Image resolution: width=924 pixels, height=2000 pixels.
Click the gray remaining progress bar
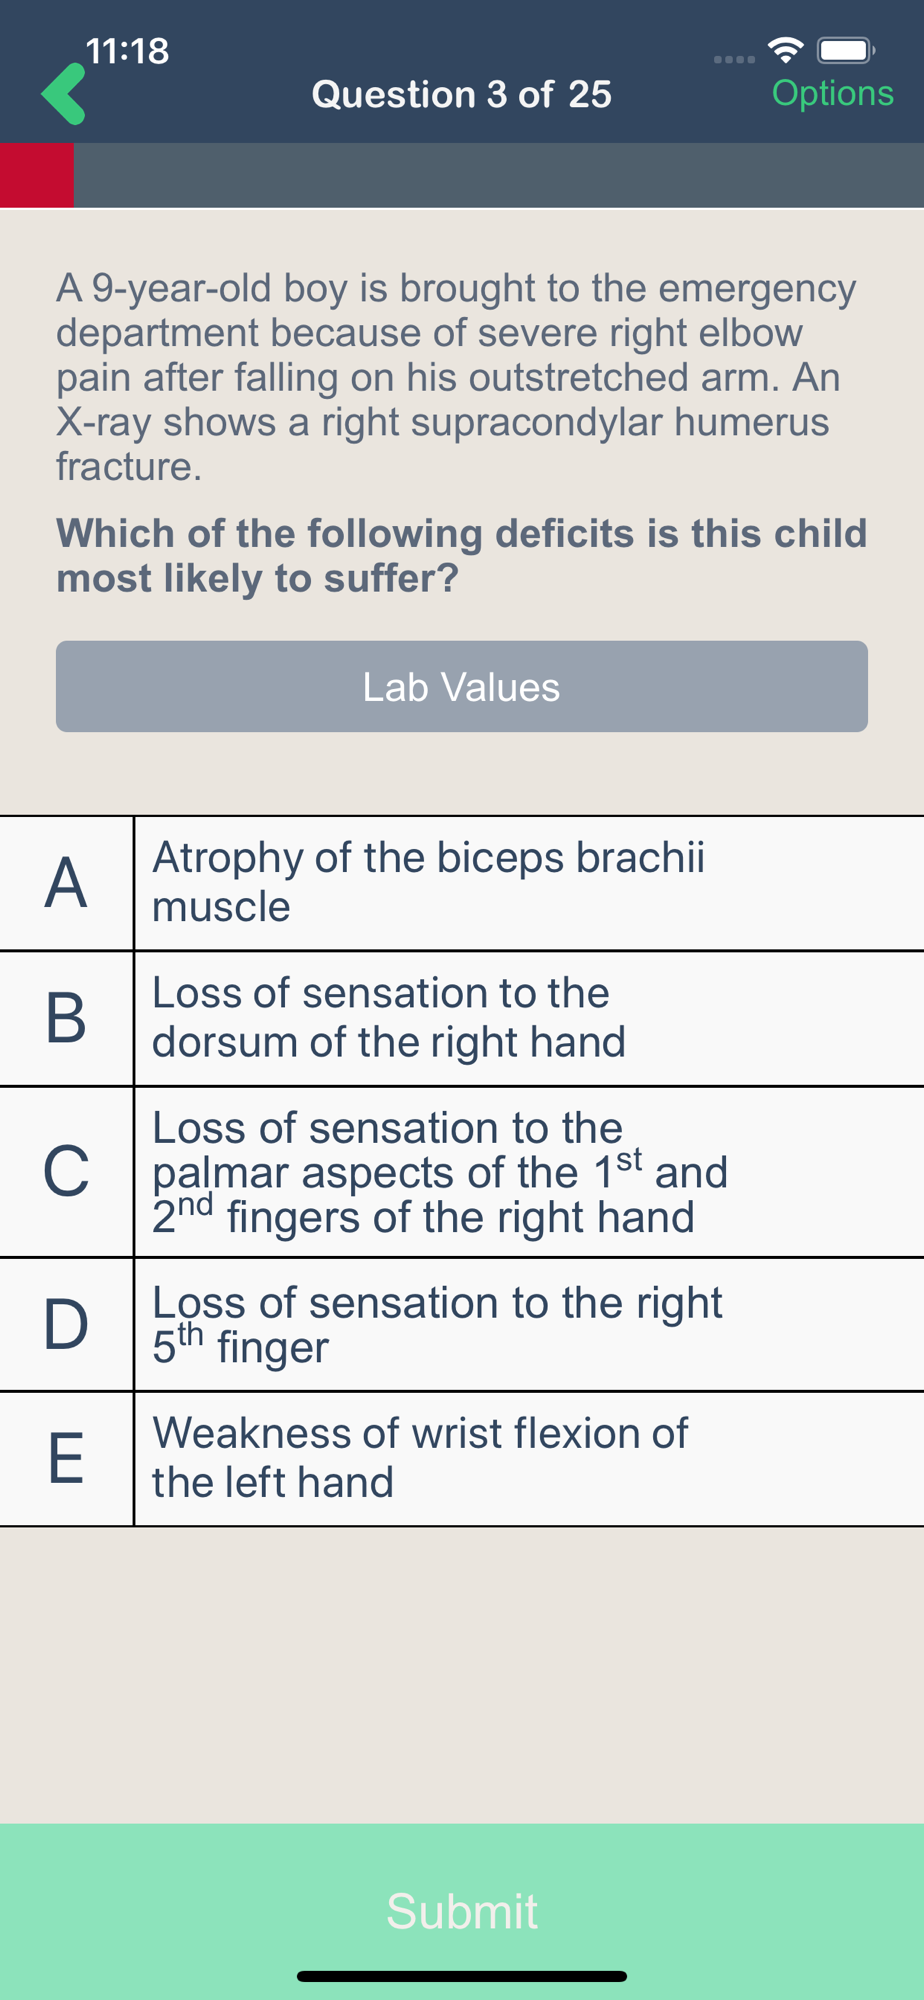coord(498,175)
